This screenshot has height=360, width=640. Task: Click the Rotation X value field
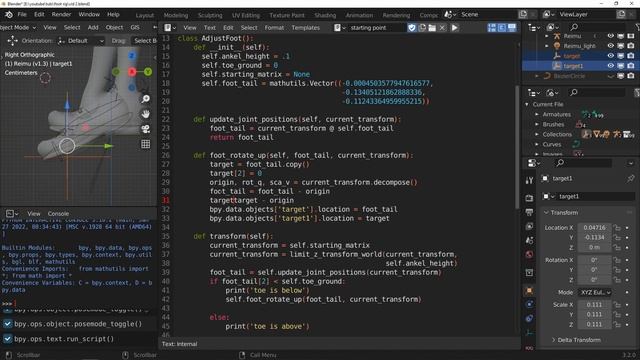click(x=594, y=260)
